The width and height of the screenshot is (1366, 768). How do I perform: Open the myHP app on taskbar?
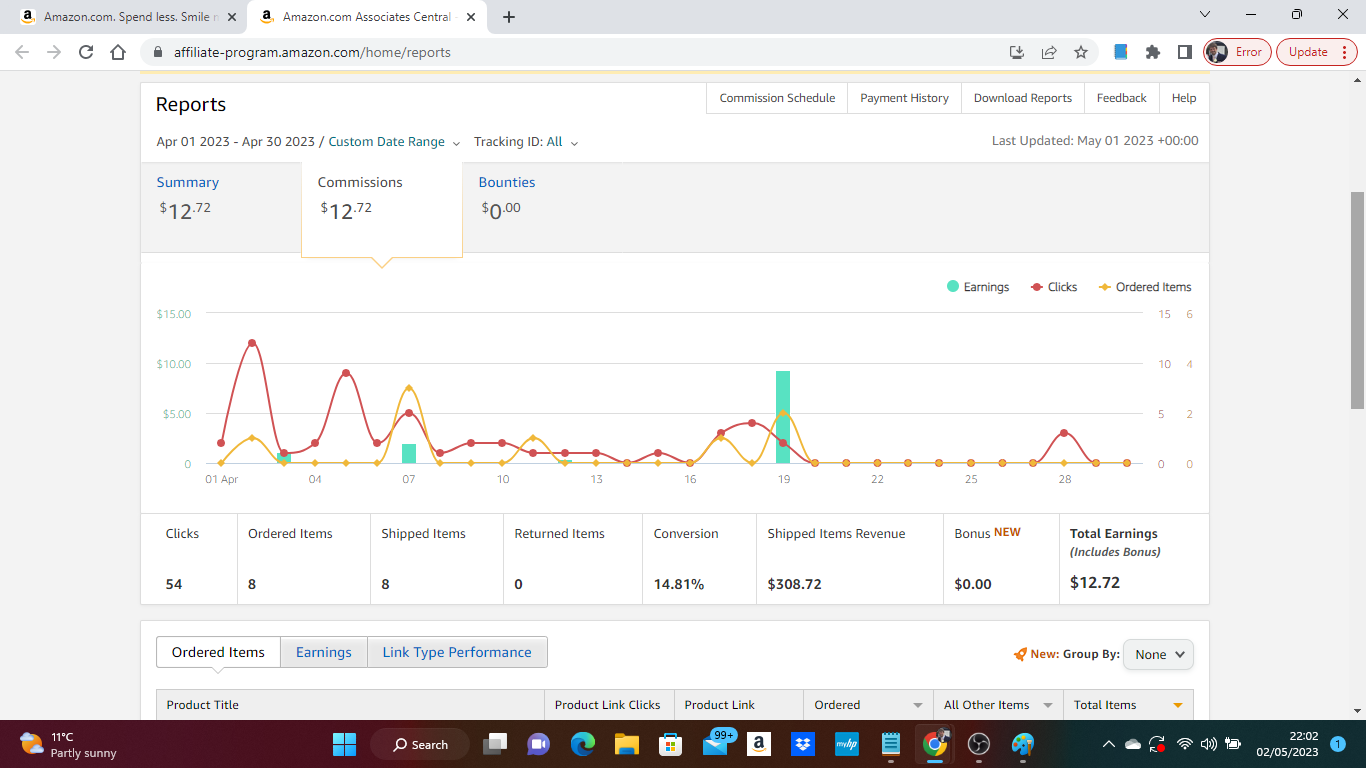point(847,744)
